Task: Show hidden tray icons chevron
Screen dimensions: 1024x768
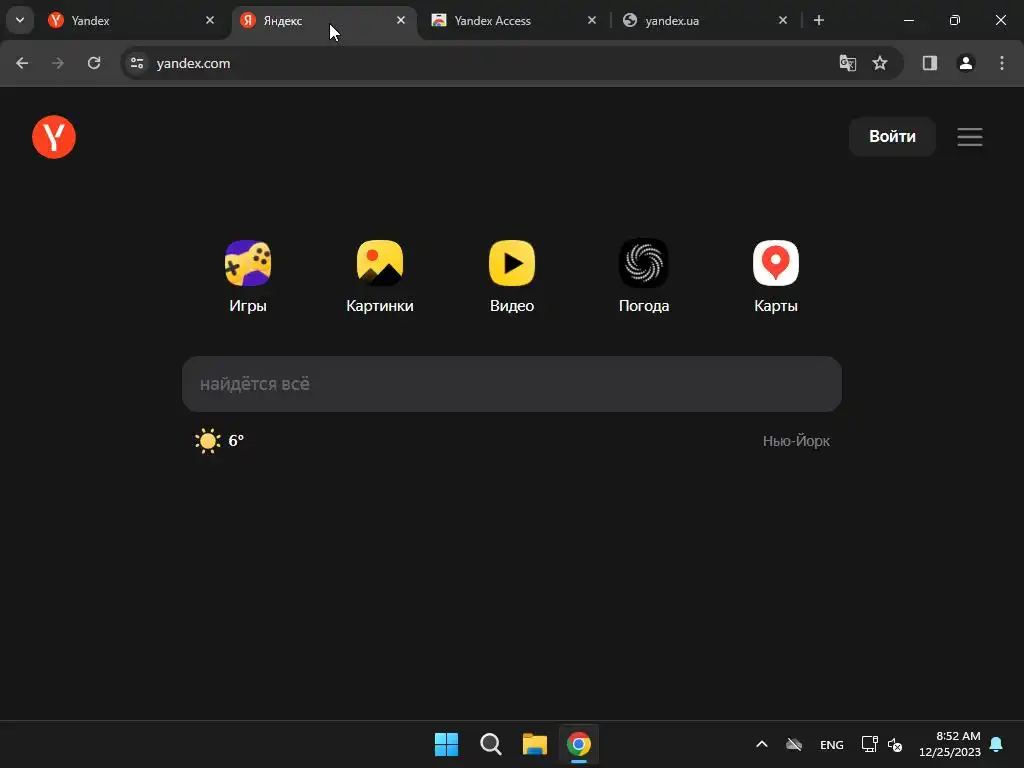Action: coord(761,744)
